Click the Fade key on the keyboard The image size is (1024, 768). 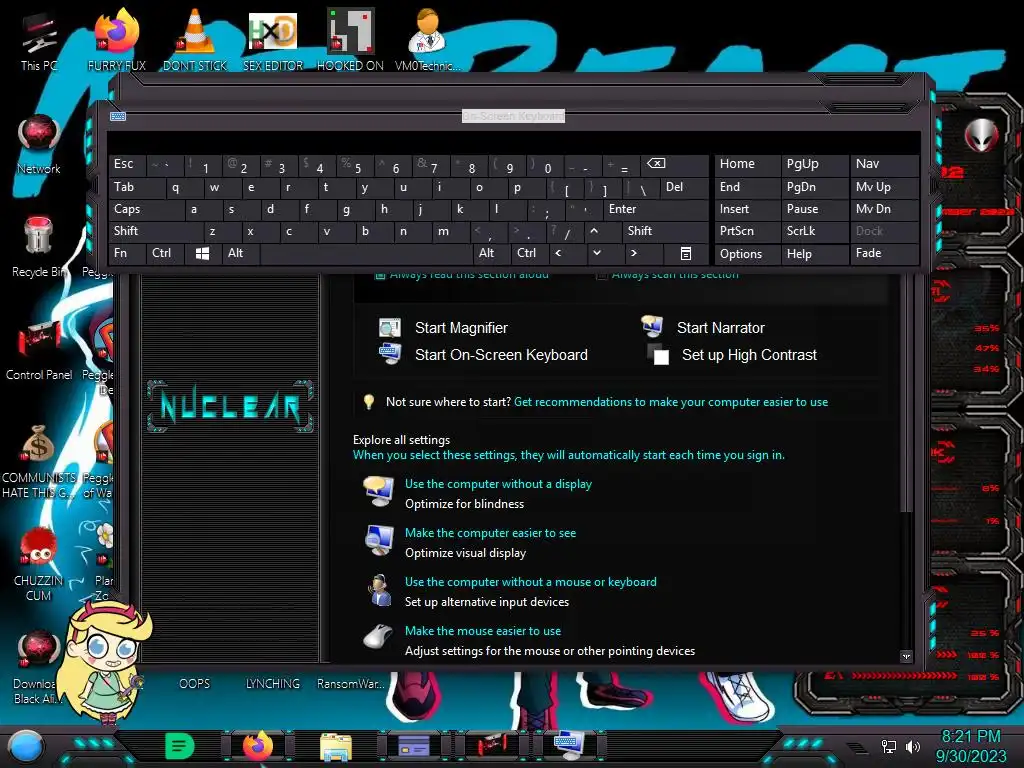[884, 253]
